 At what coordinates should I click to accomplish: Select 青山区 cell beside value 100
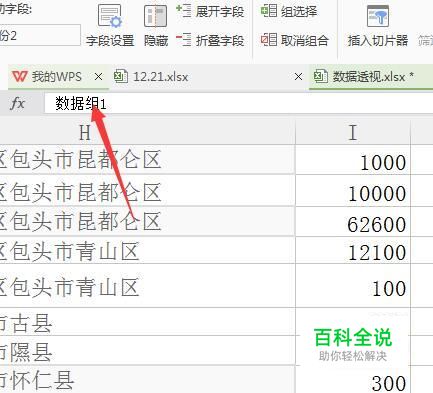147,286
